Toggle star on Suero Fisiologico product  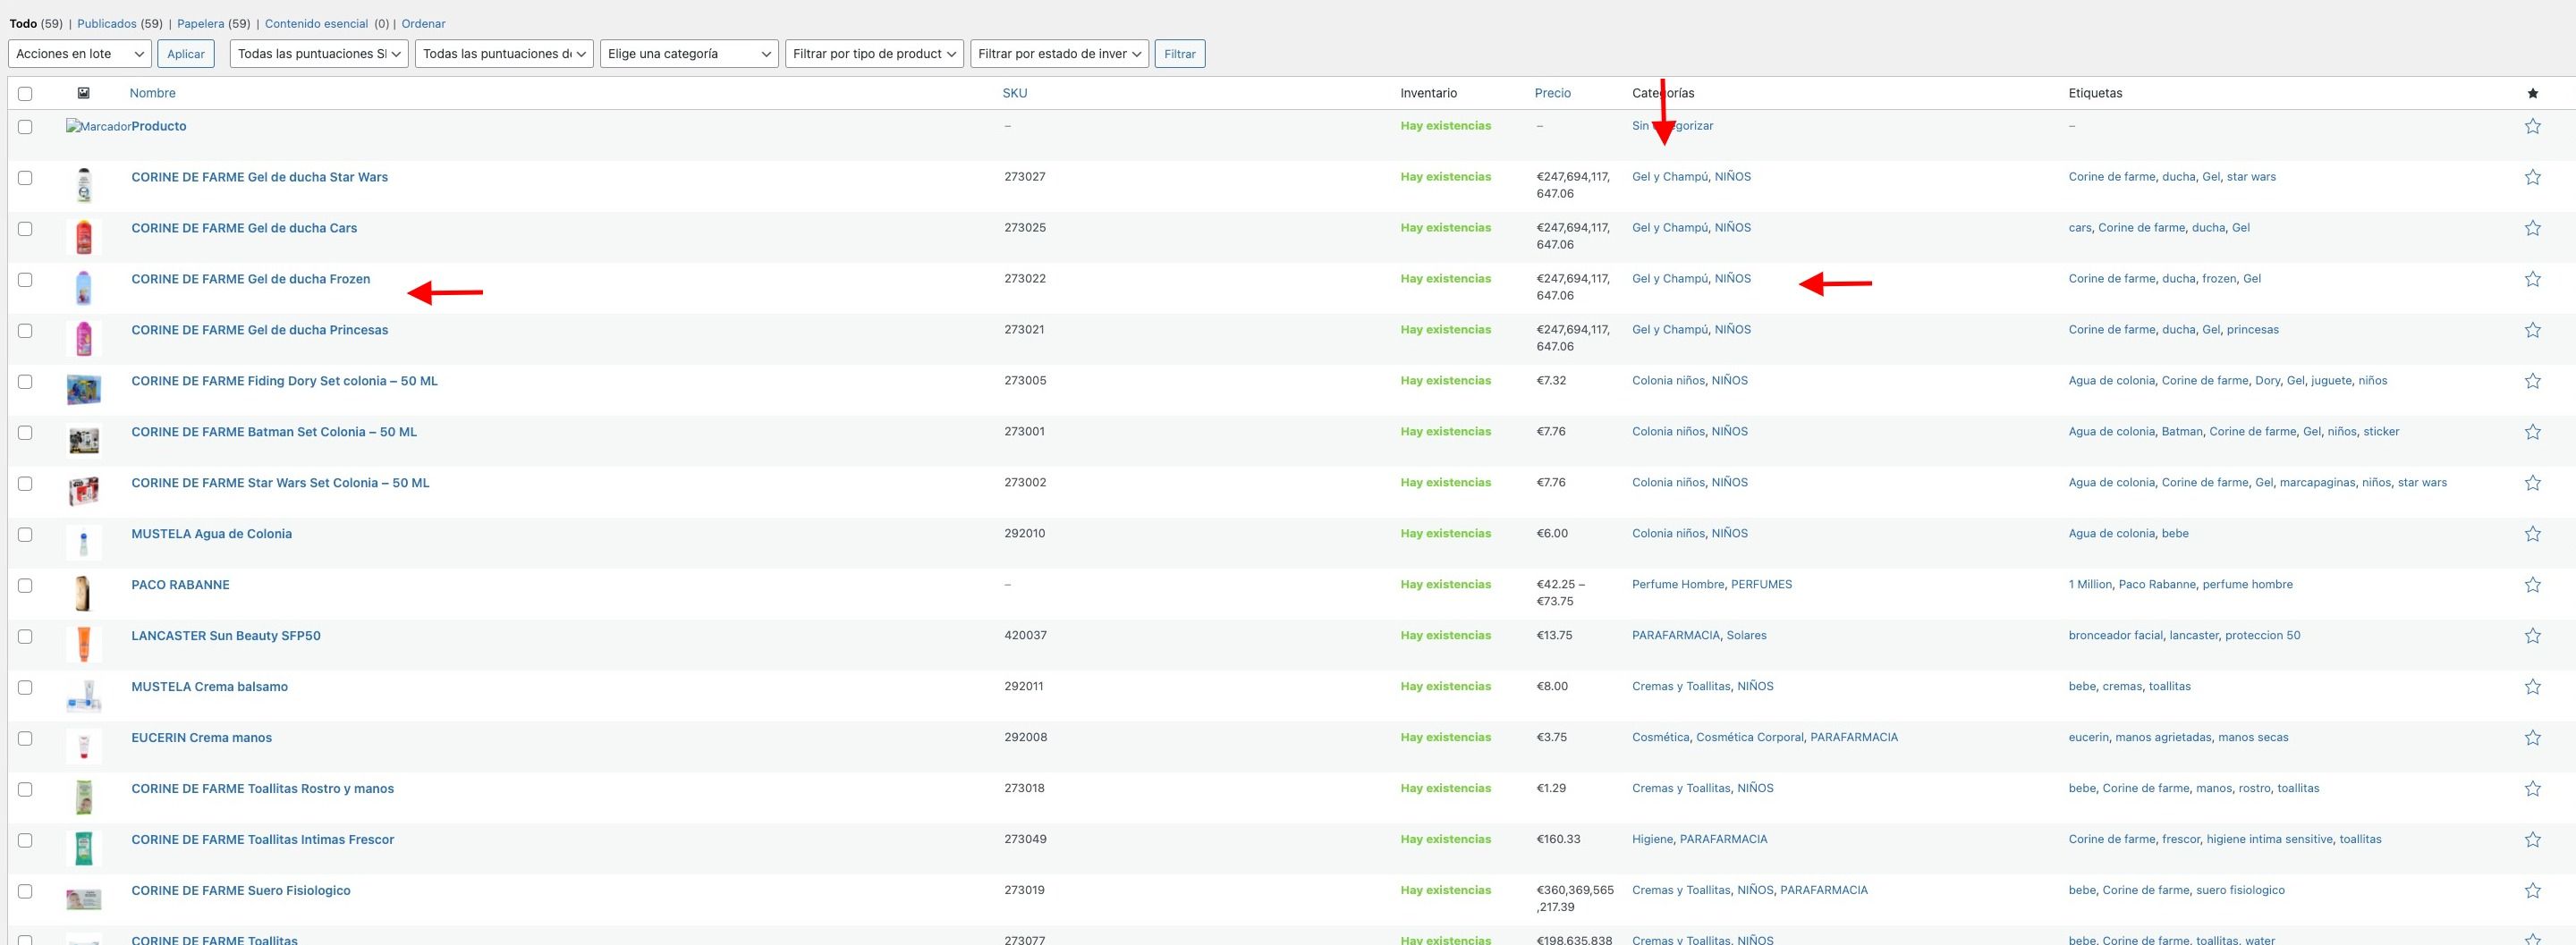(x=2532, y=891)
